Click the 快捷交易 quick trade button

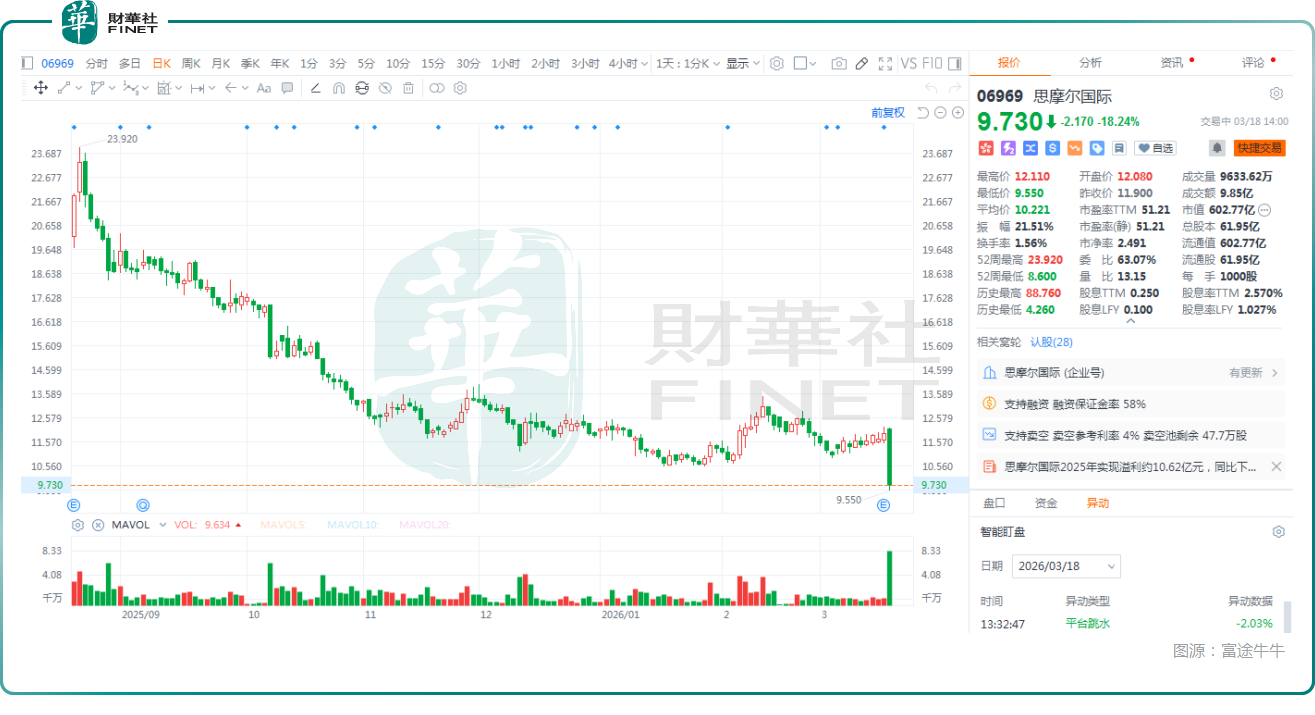(1259, 148)
